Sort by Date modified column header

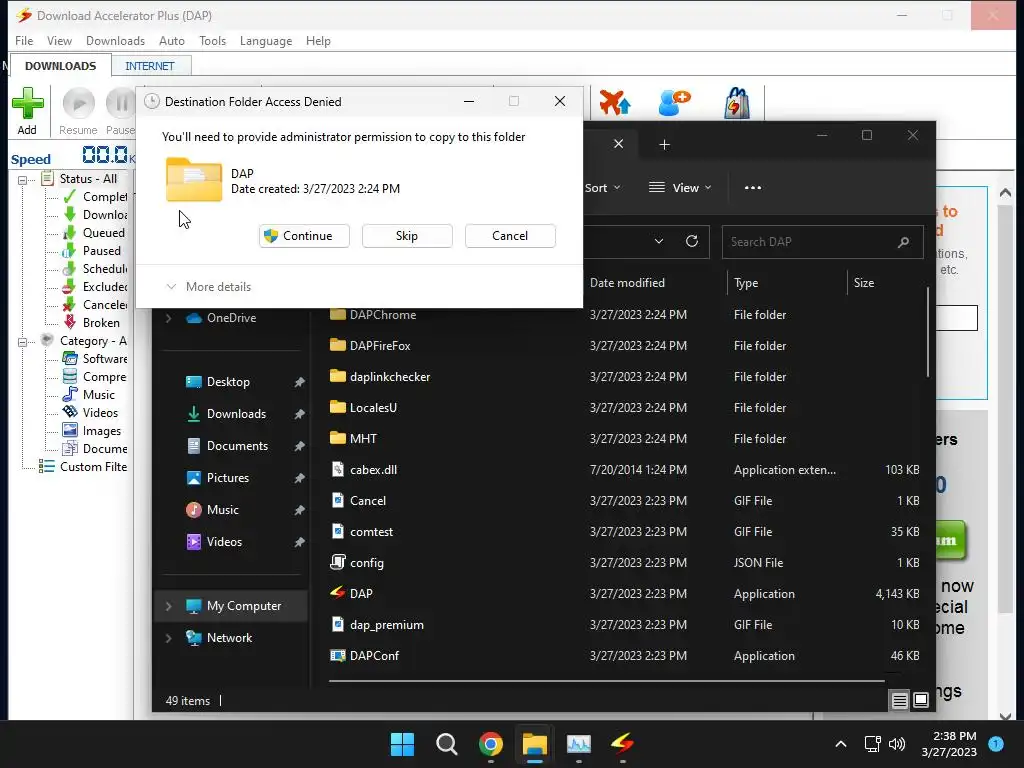(x=627, y=283)
